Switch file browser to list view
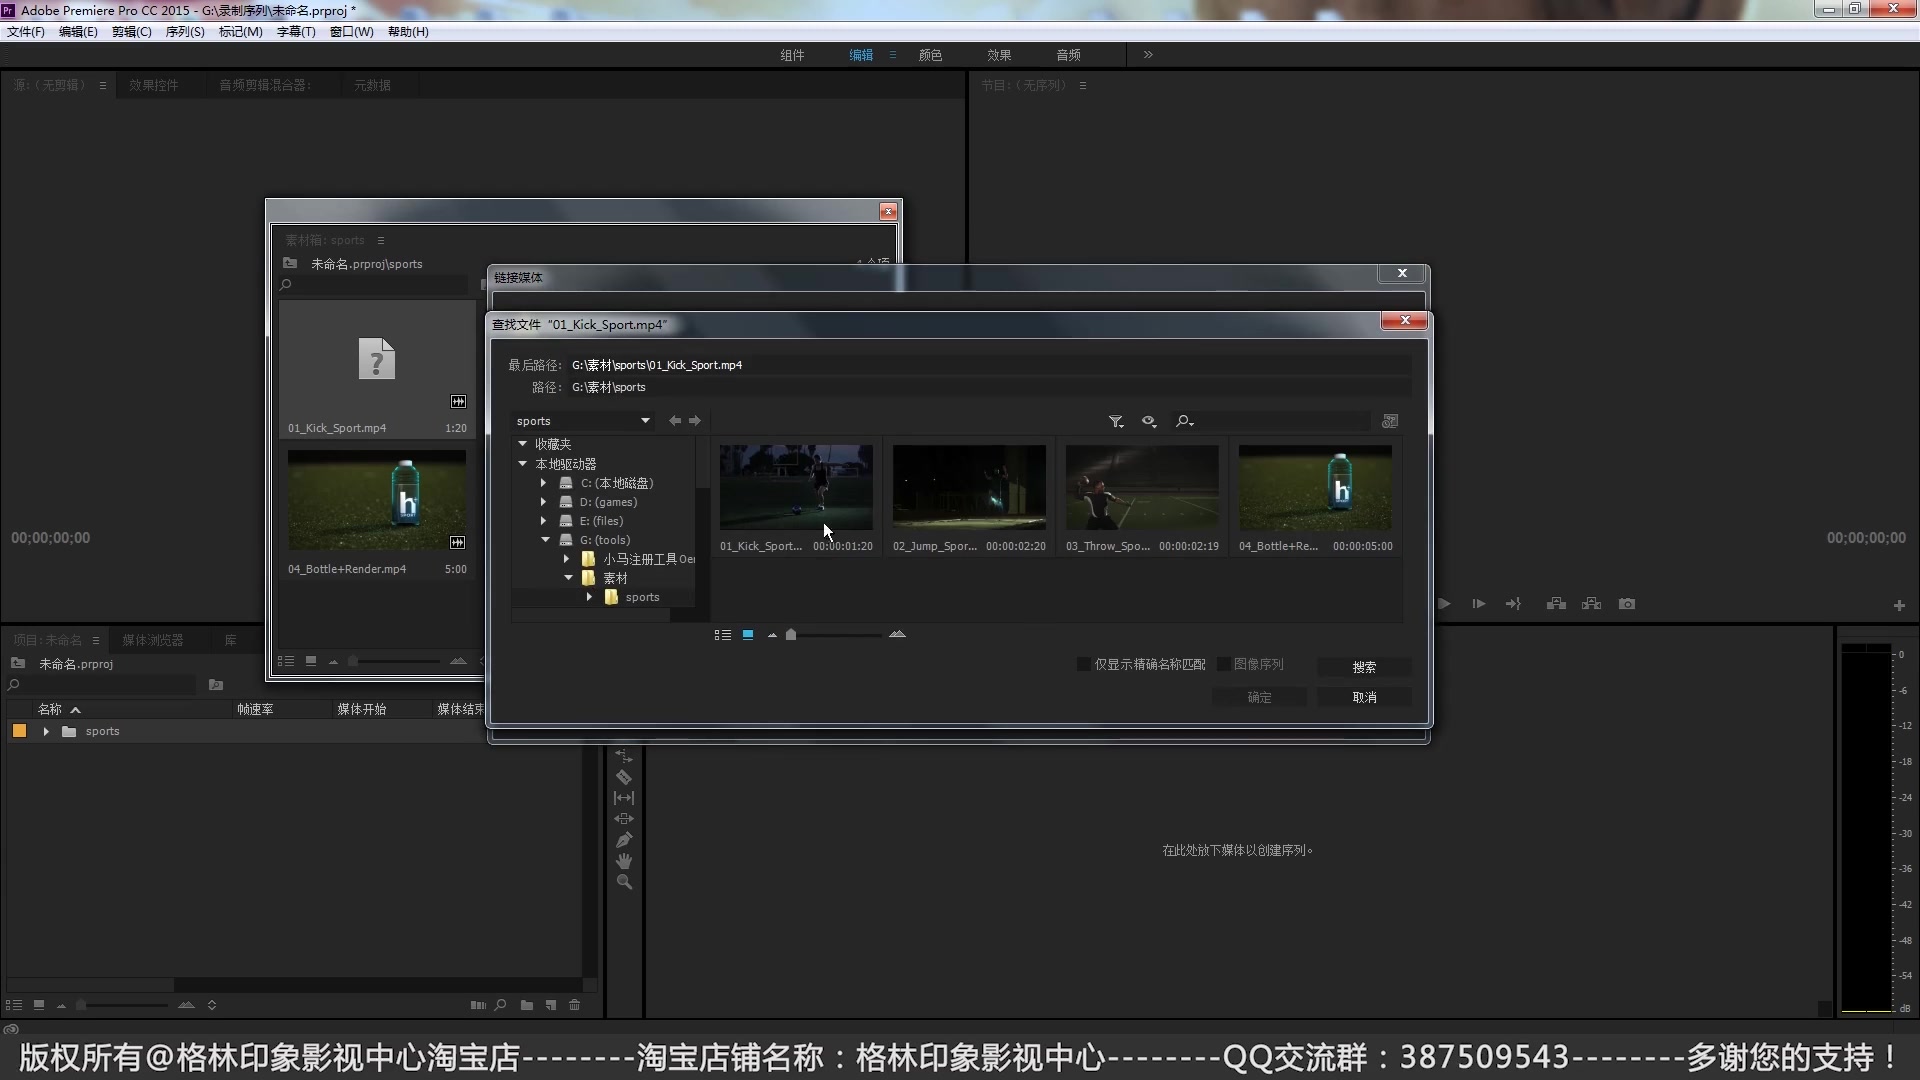 point(722,635)
